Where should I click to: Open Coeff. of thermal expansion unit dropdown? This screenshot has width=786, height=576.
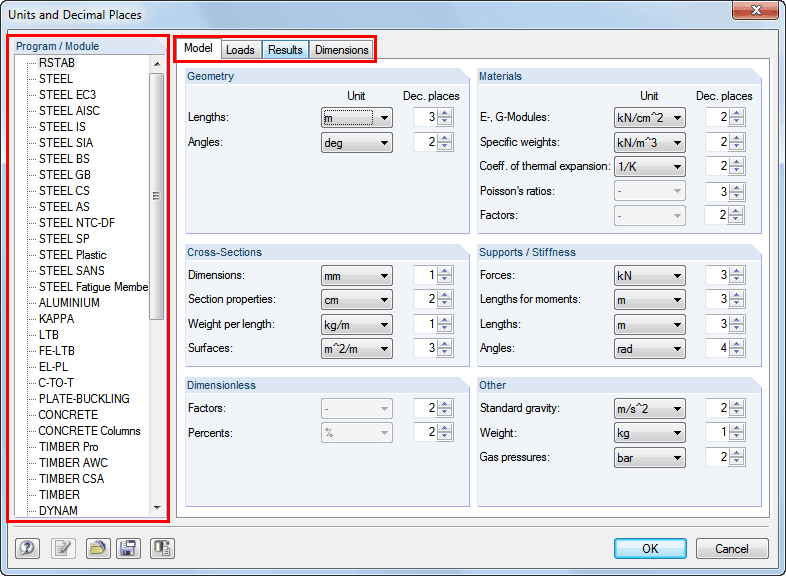tap(650, 166)
